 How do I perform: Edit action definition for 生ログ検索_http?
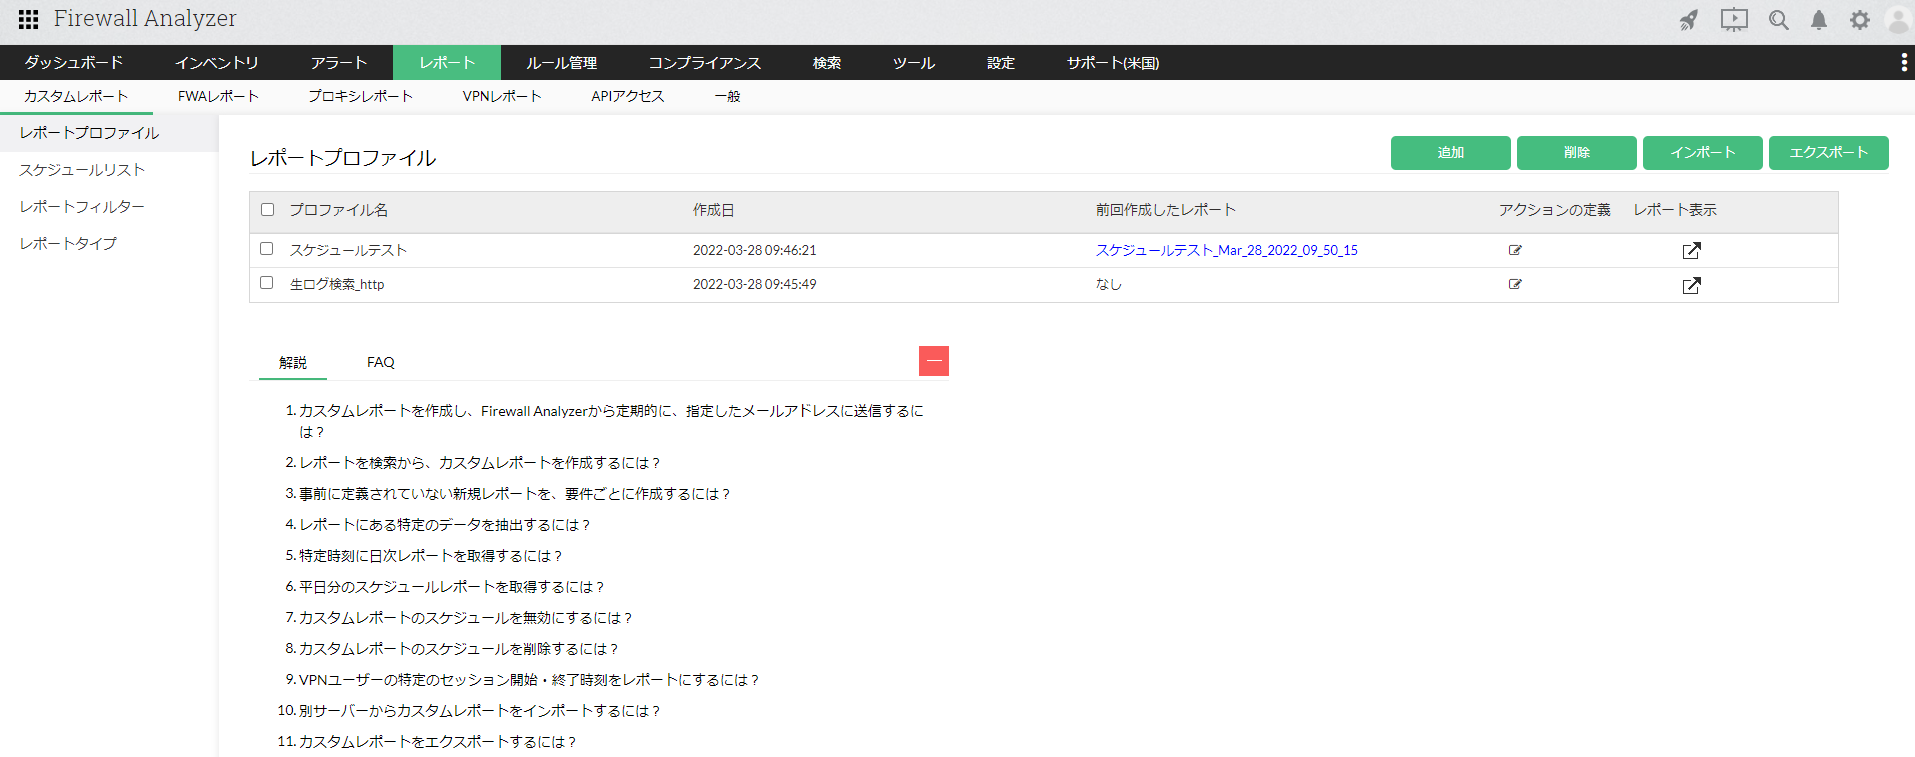coord(1515,284)
